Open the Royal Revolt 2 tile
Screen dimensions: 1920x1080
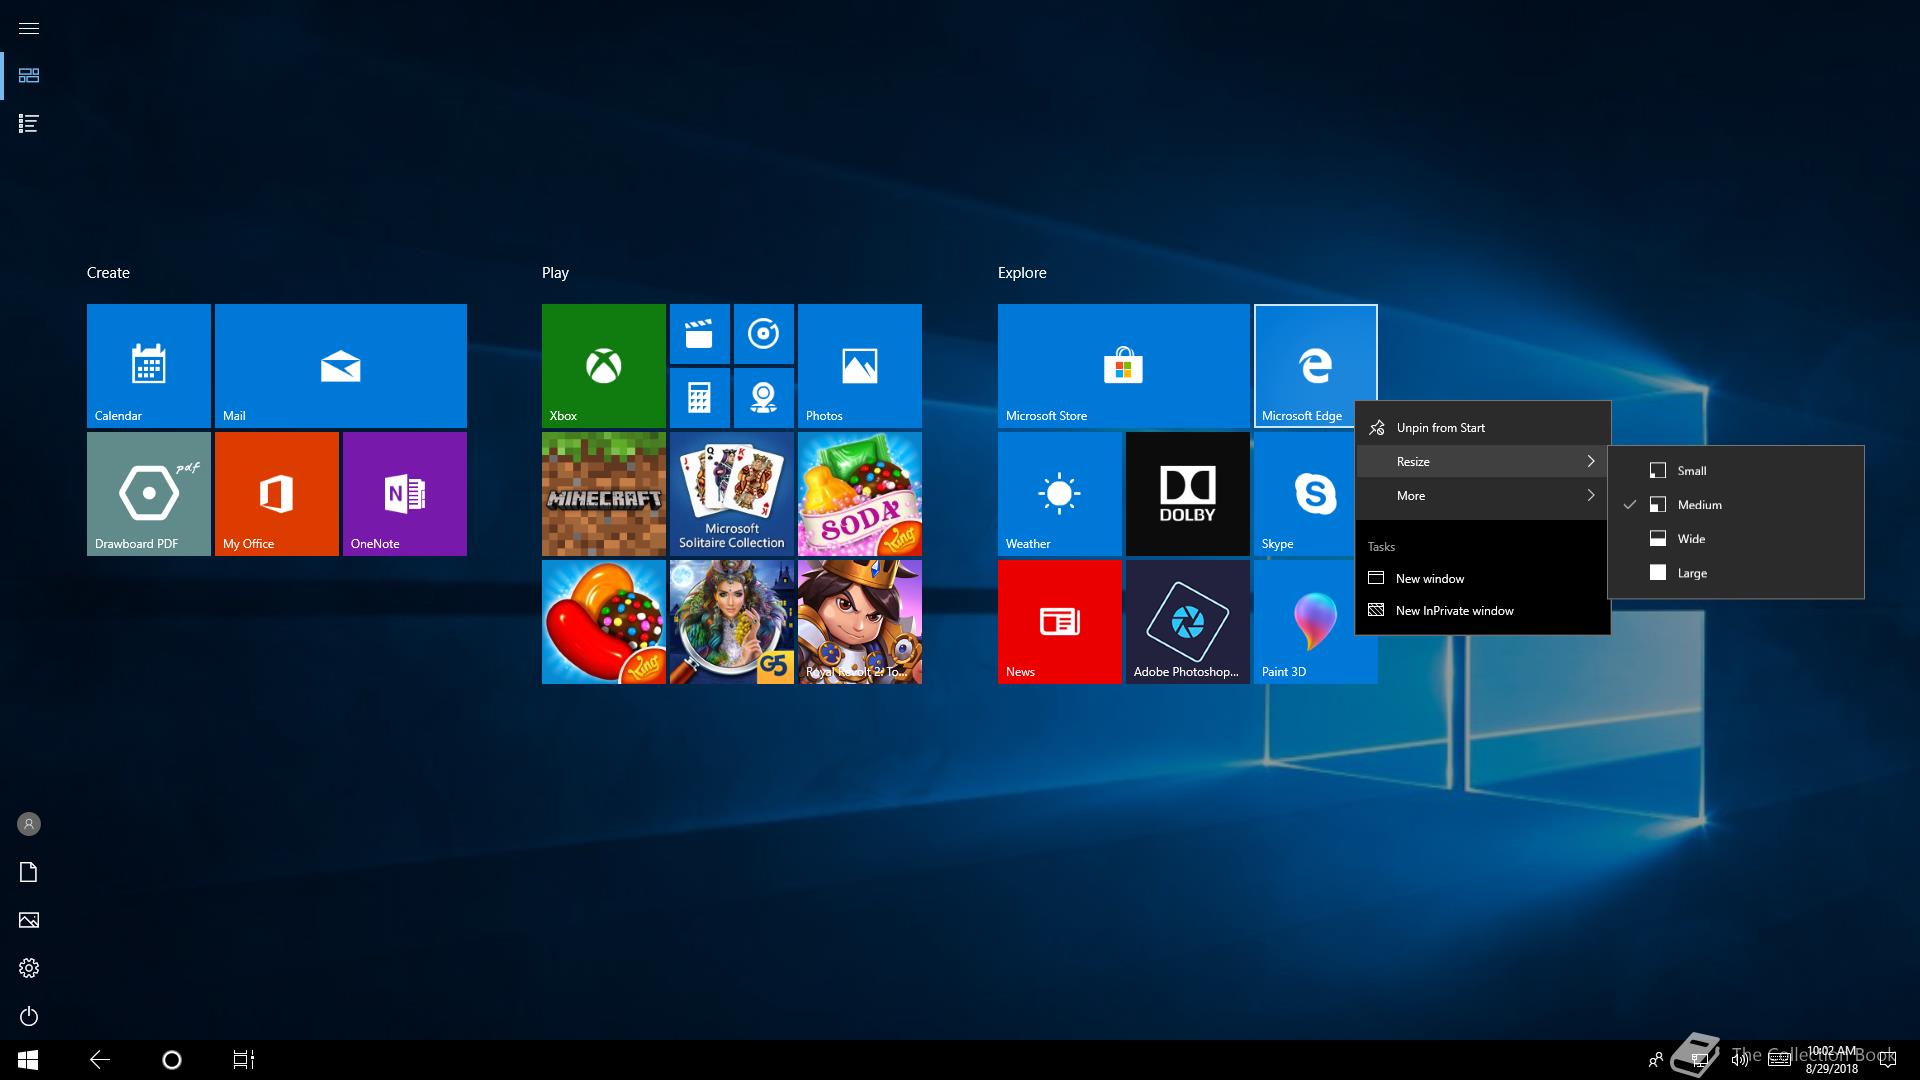860,622
